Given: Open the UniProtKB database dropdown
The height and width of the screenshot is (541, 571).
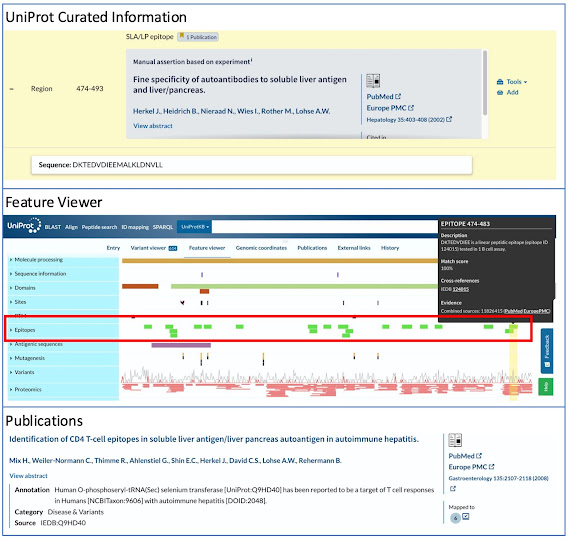Looking at the screenshot, I should (195, 227).
